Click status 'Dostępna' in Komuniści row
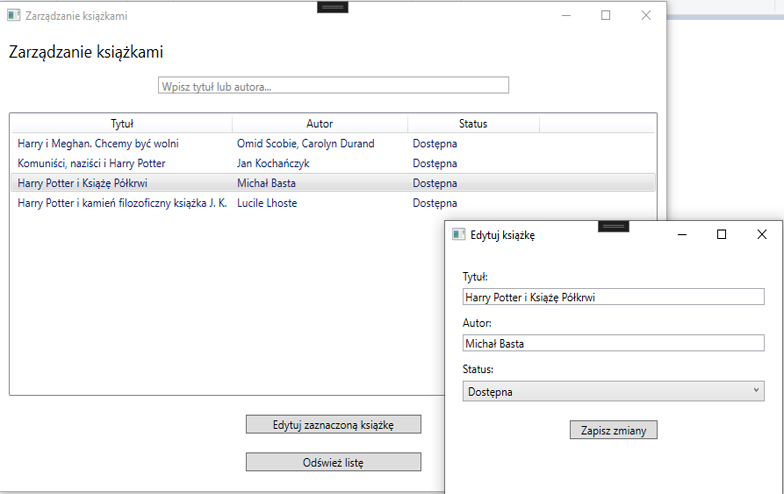Image resolution: width=784 pixels, height=494 pixels. pos(434,164)
